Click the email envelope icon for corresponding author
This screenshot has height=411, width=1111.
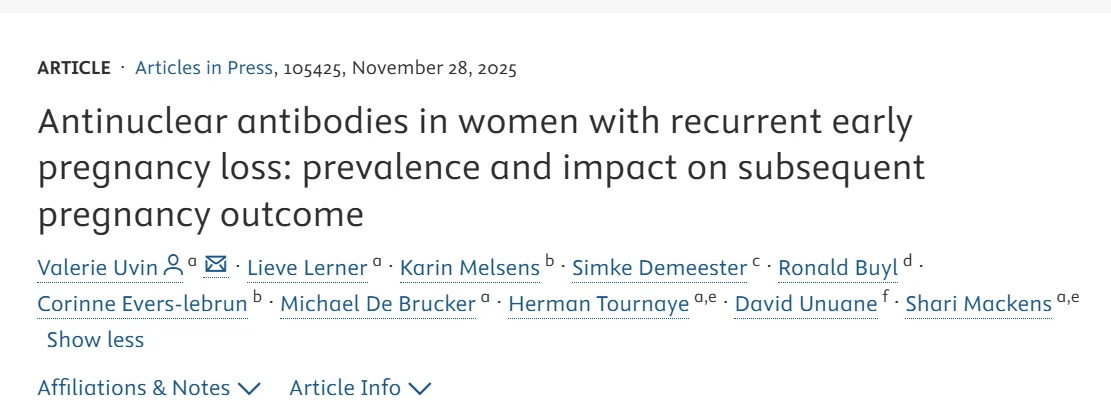point(215,265)
